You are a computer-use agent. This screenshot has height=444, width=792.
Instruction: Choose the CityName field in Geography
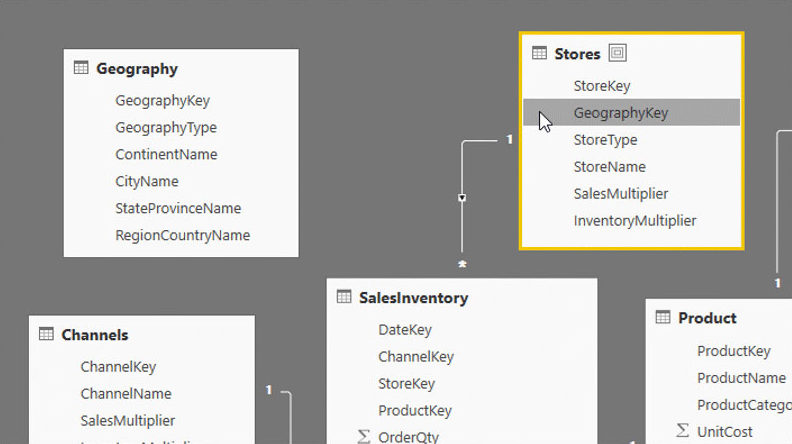pos(146,182)
